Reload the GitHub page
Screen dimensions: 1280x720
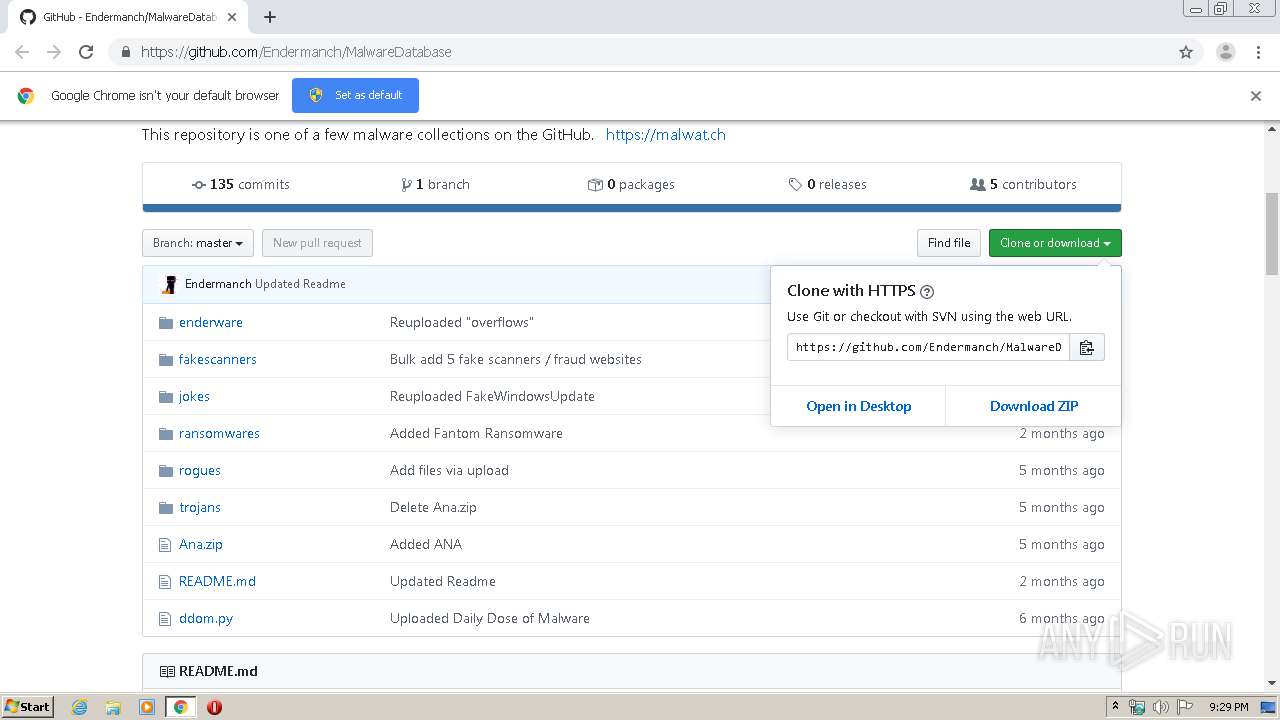pos(86,52)
